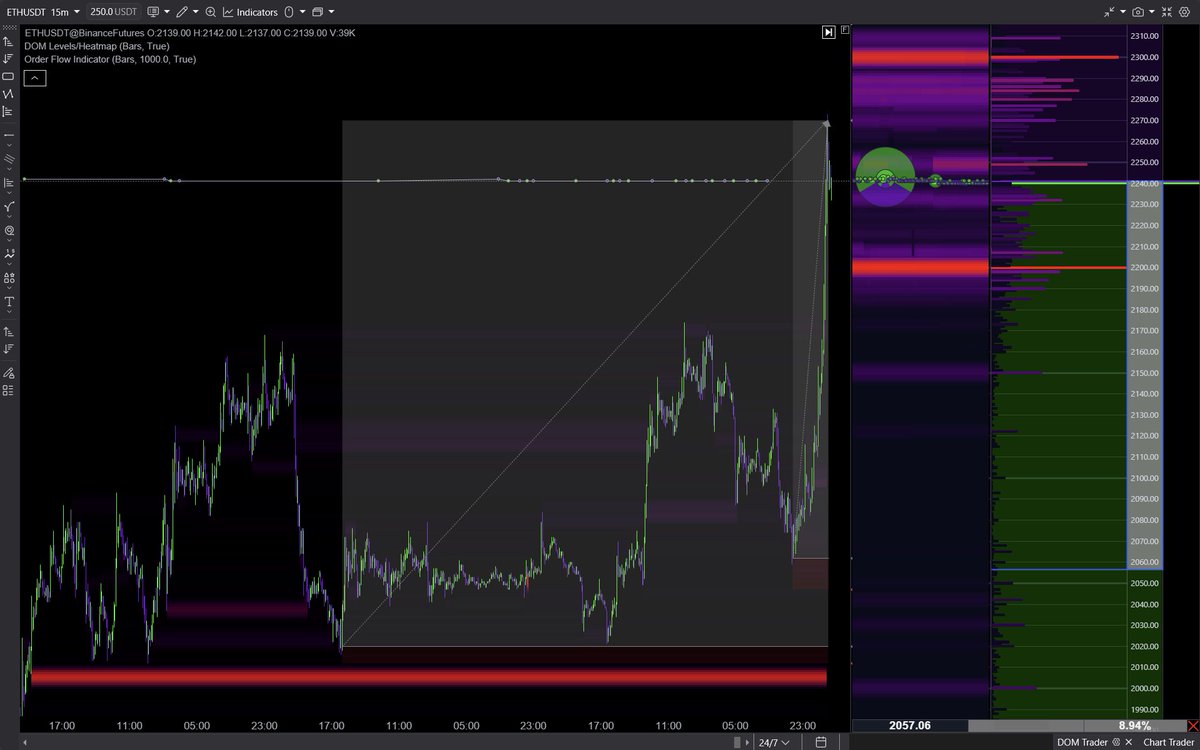This screenshot has height=750, width=1200.
Task: Select the pitchfork drawing tool
Action: tap(8, 206)
